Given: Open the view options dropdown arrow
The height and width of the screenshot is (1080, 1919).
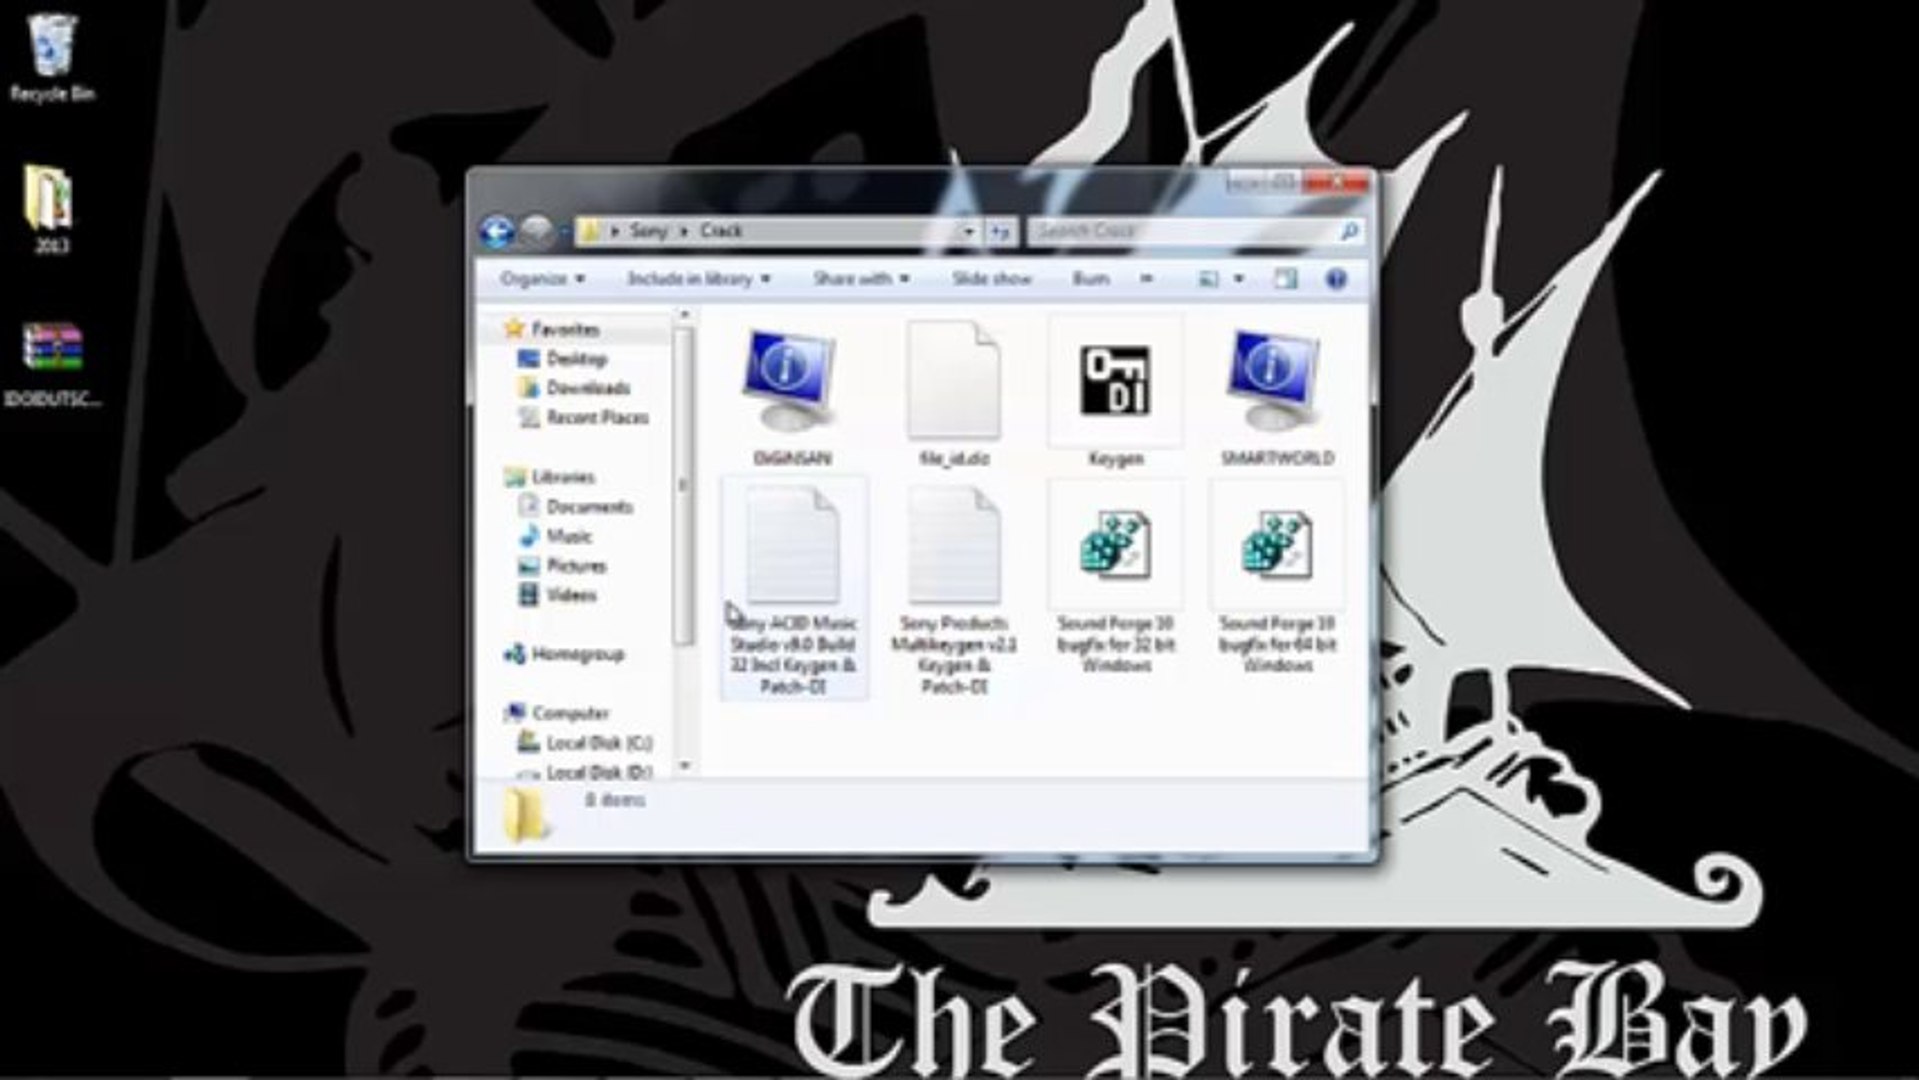Looking at the screenshot, I should 1239,279.
